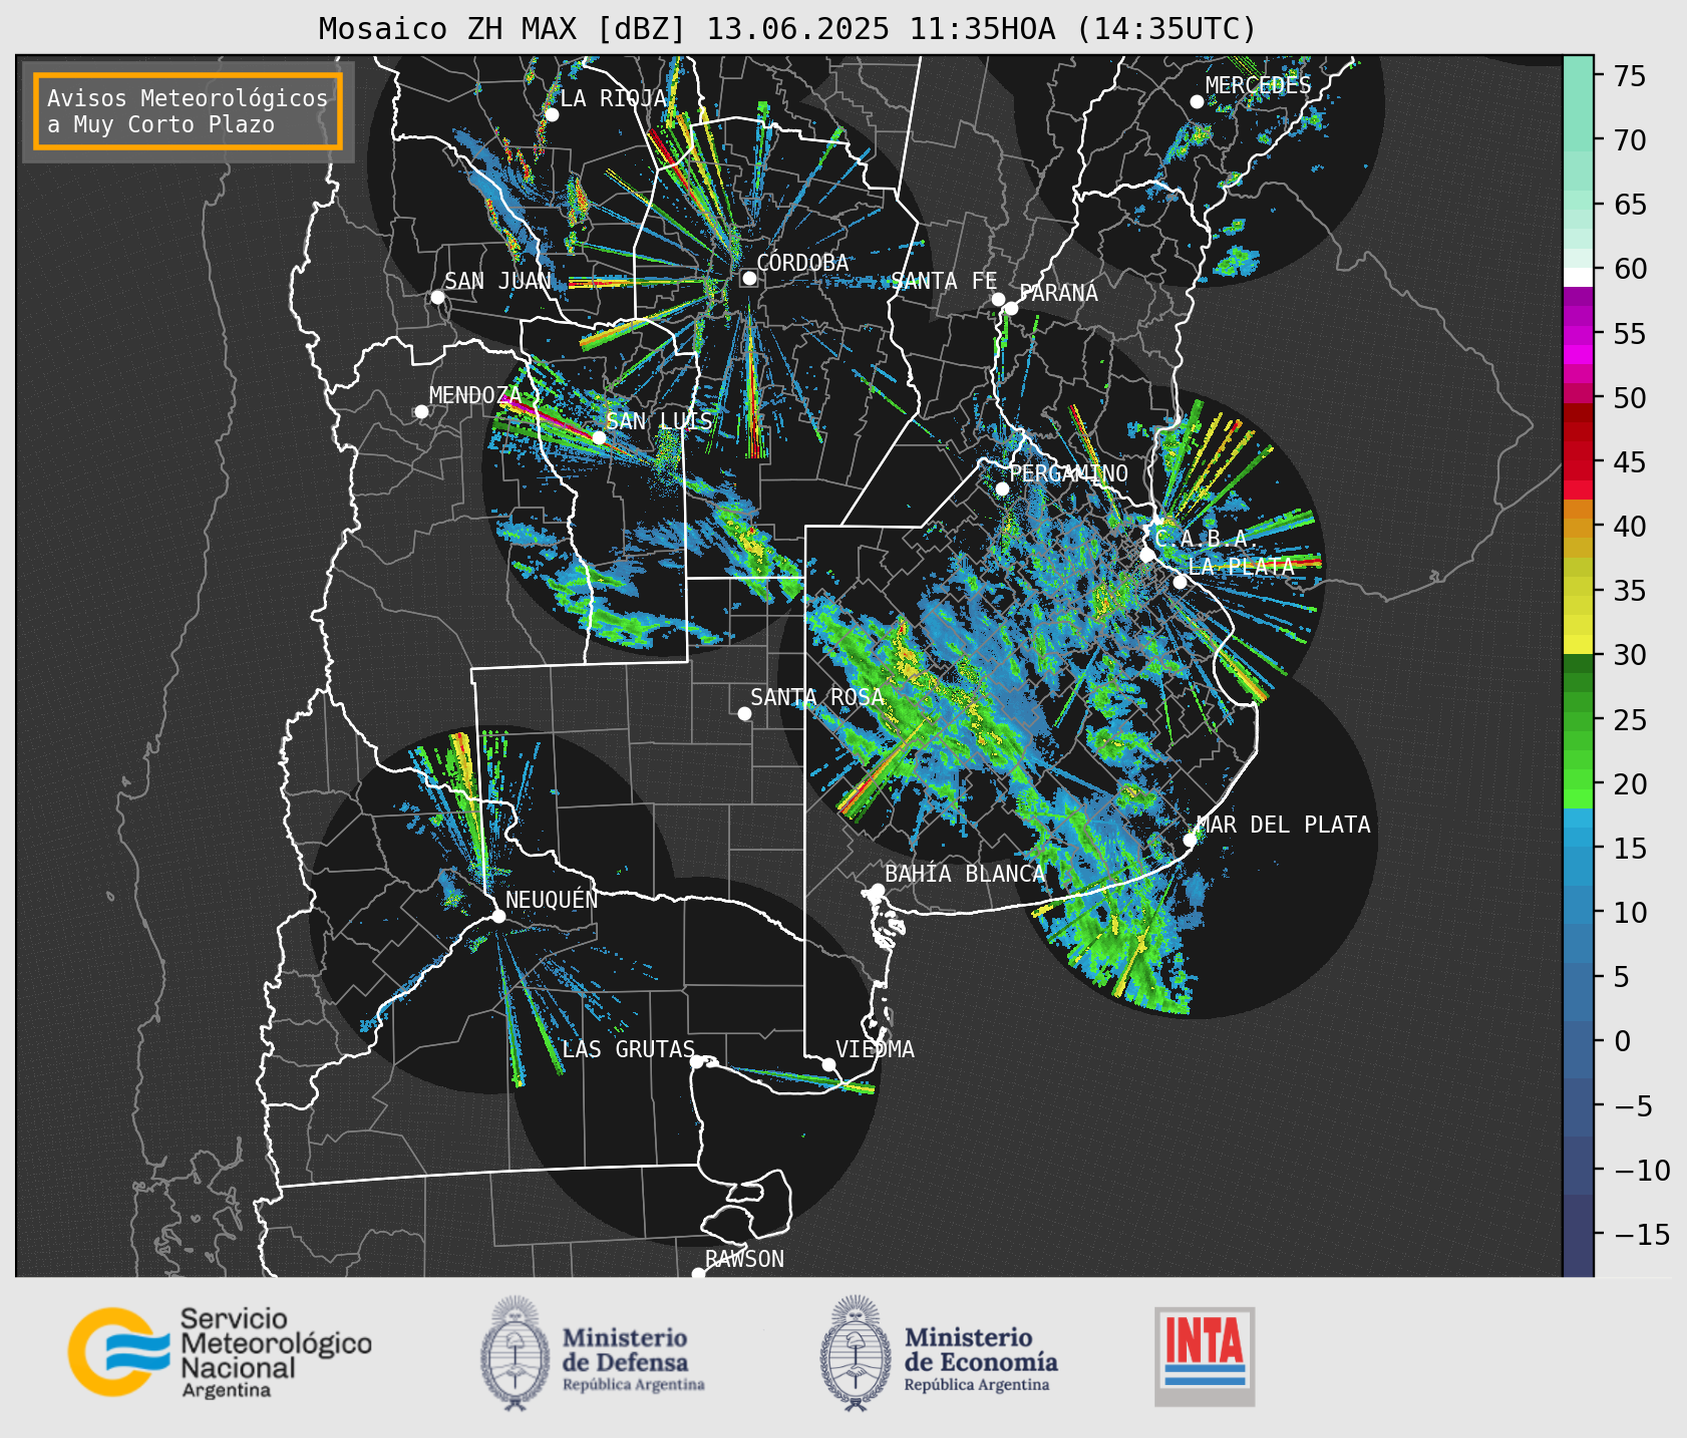
Task: Click the MAR DEL PLATA marker dot
Action: tap(1189, 840)
